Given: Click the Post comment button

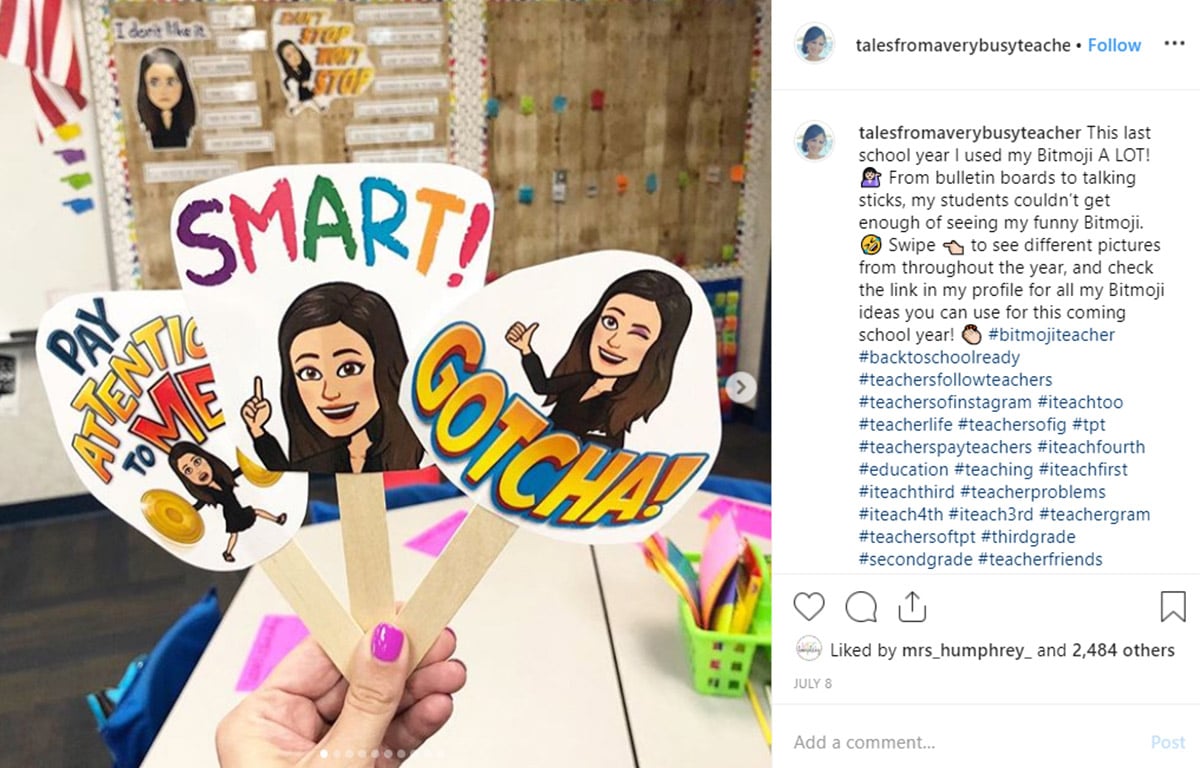Looking at the screenshot, I should coord(1168,742).
